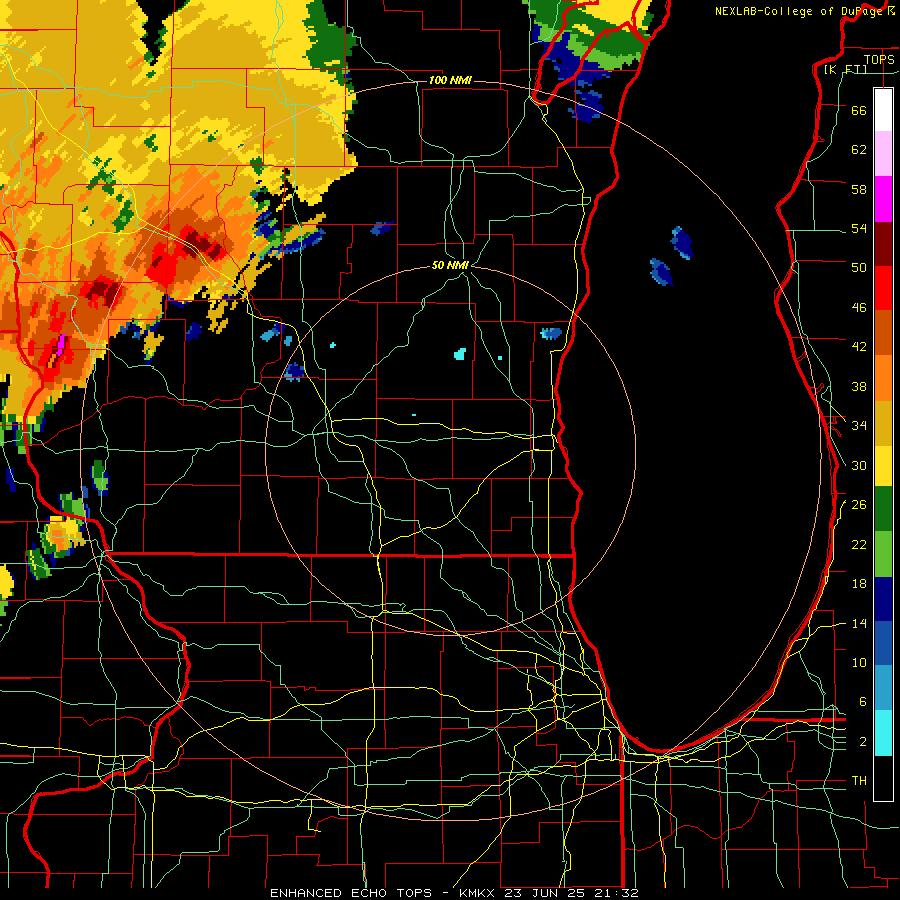Click the 38 legend value
Viewport: 900px width, 900px height.
(859, 386)
